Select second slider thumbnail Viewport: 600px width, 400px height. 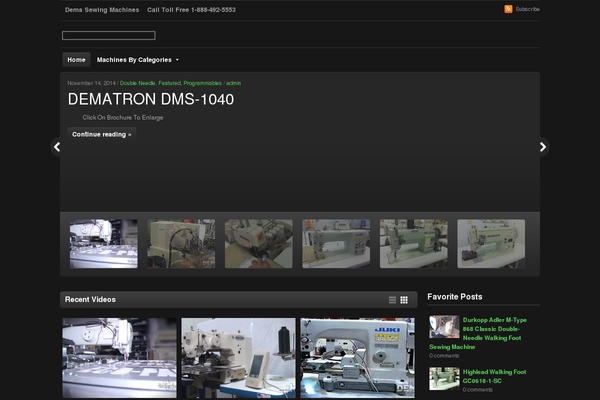[181, 244]
